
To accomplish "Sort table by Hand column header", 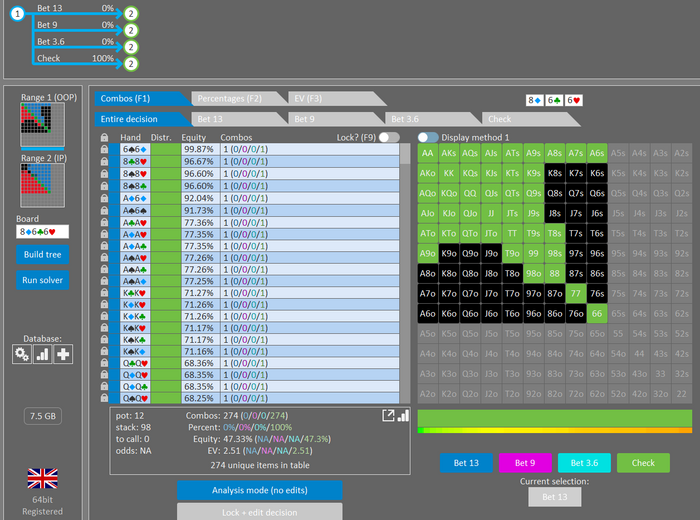I will click(130, 137).
